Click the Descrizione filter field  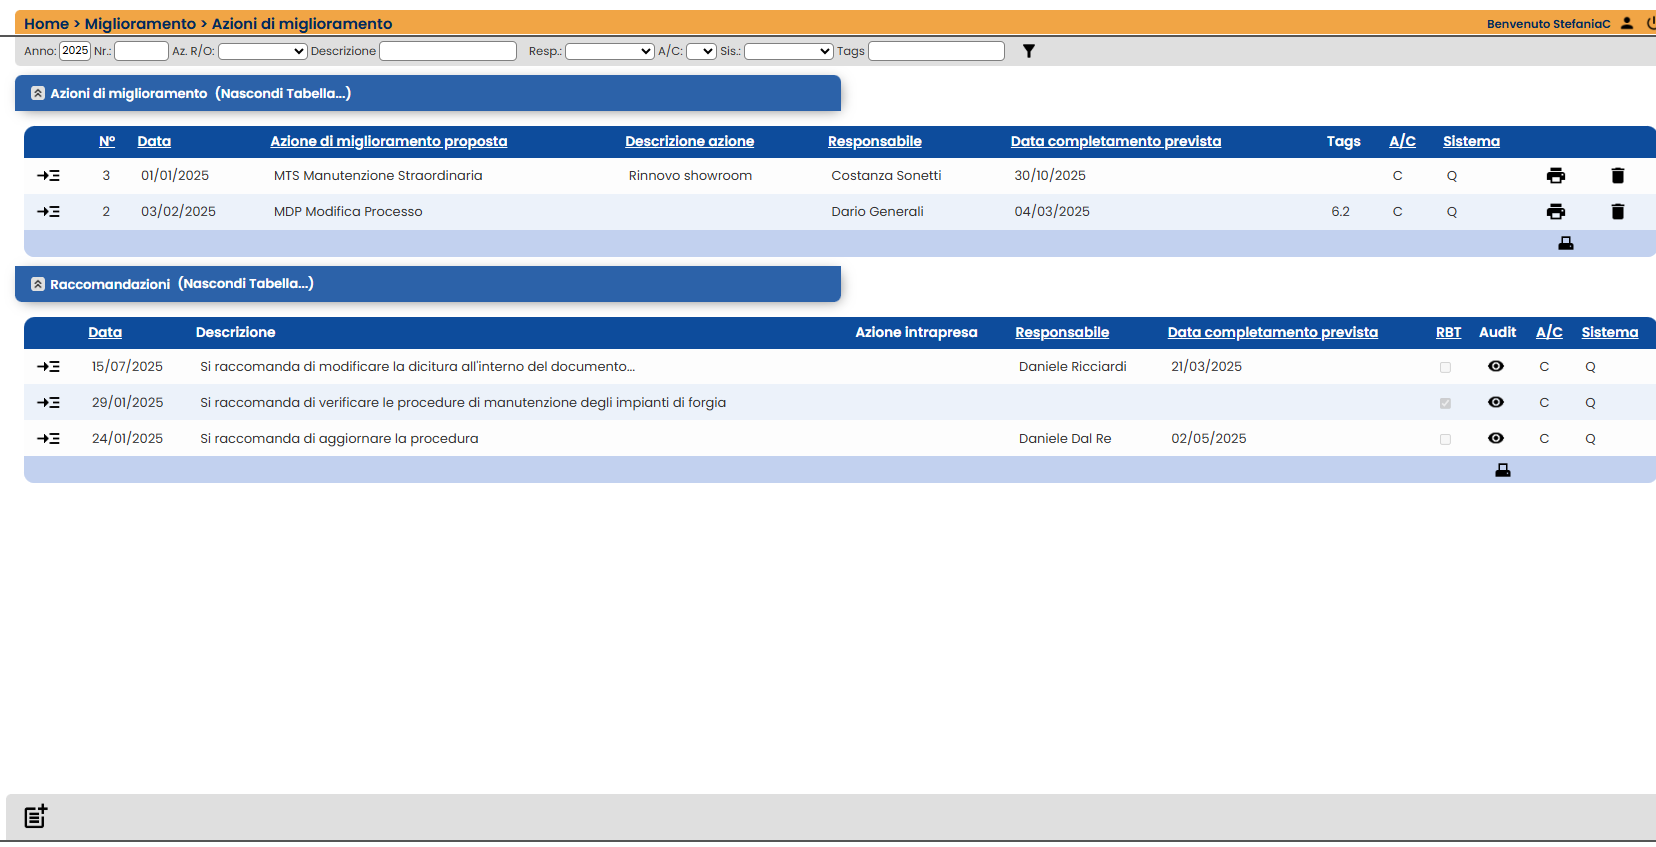click(x=448, y=51)
